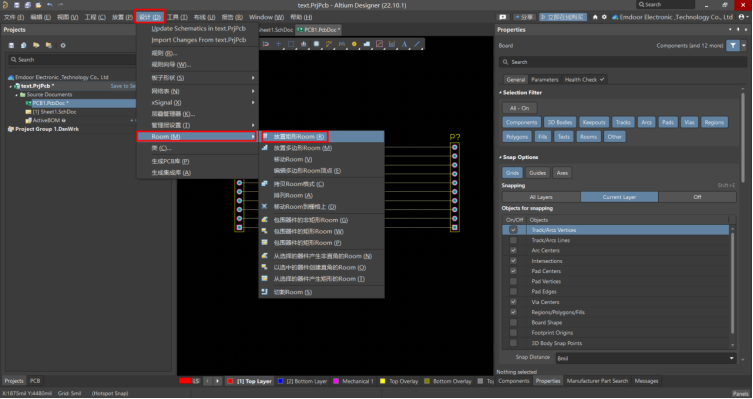Screen dimensions: 753x399
Task: Toggle Track/Arcs Lines snapping checkbox
Action: pos(513,240)
